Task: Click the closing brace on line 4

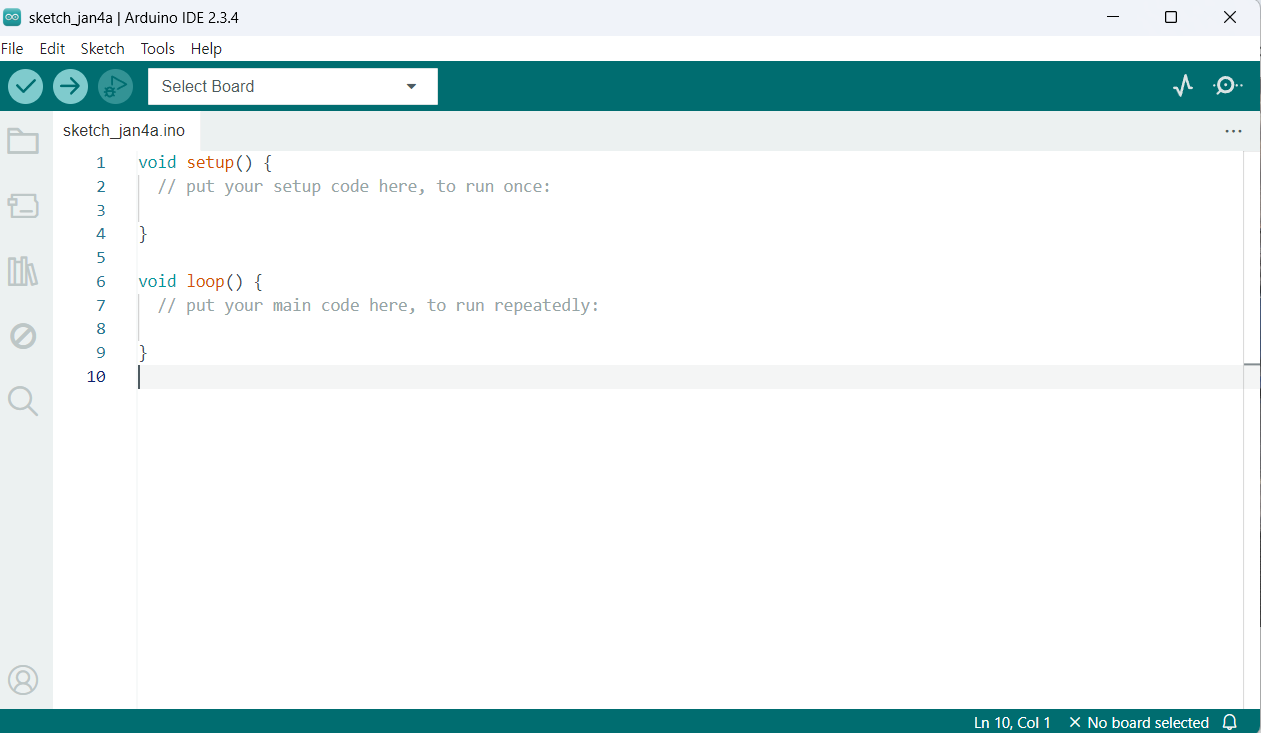Action: tap(143, 234)
